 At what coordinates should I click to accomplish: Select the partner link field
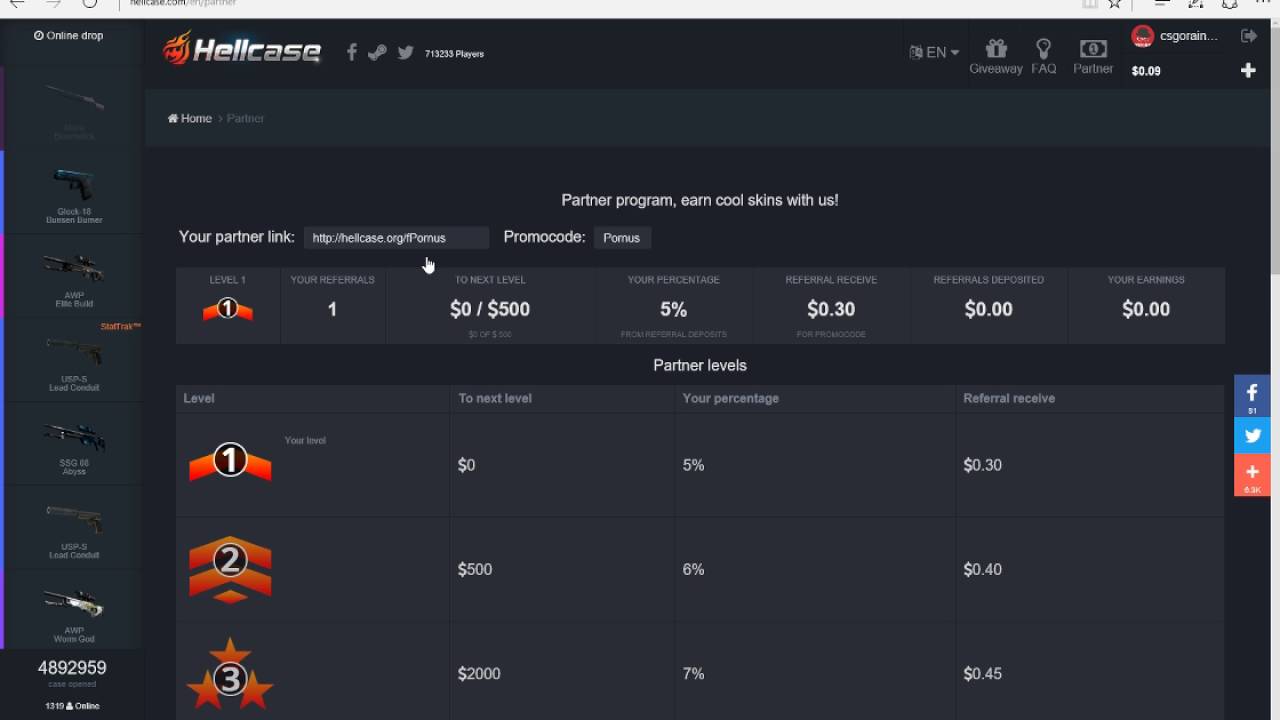(396, 238)
